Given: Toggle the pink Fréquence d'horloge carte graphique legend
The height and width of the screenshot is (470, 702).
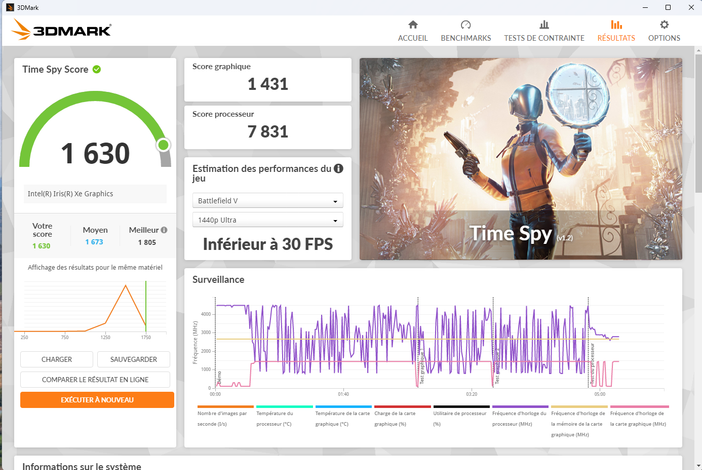Looking at the screenshot, I should [x=638, y=418].
